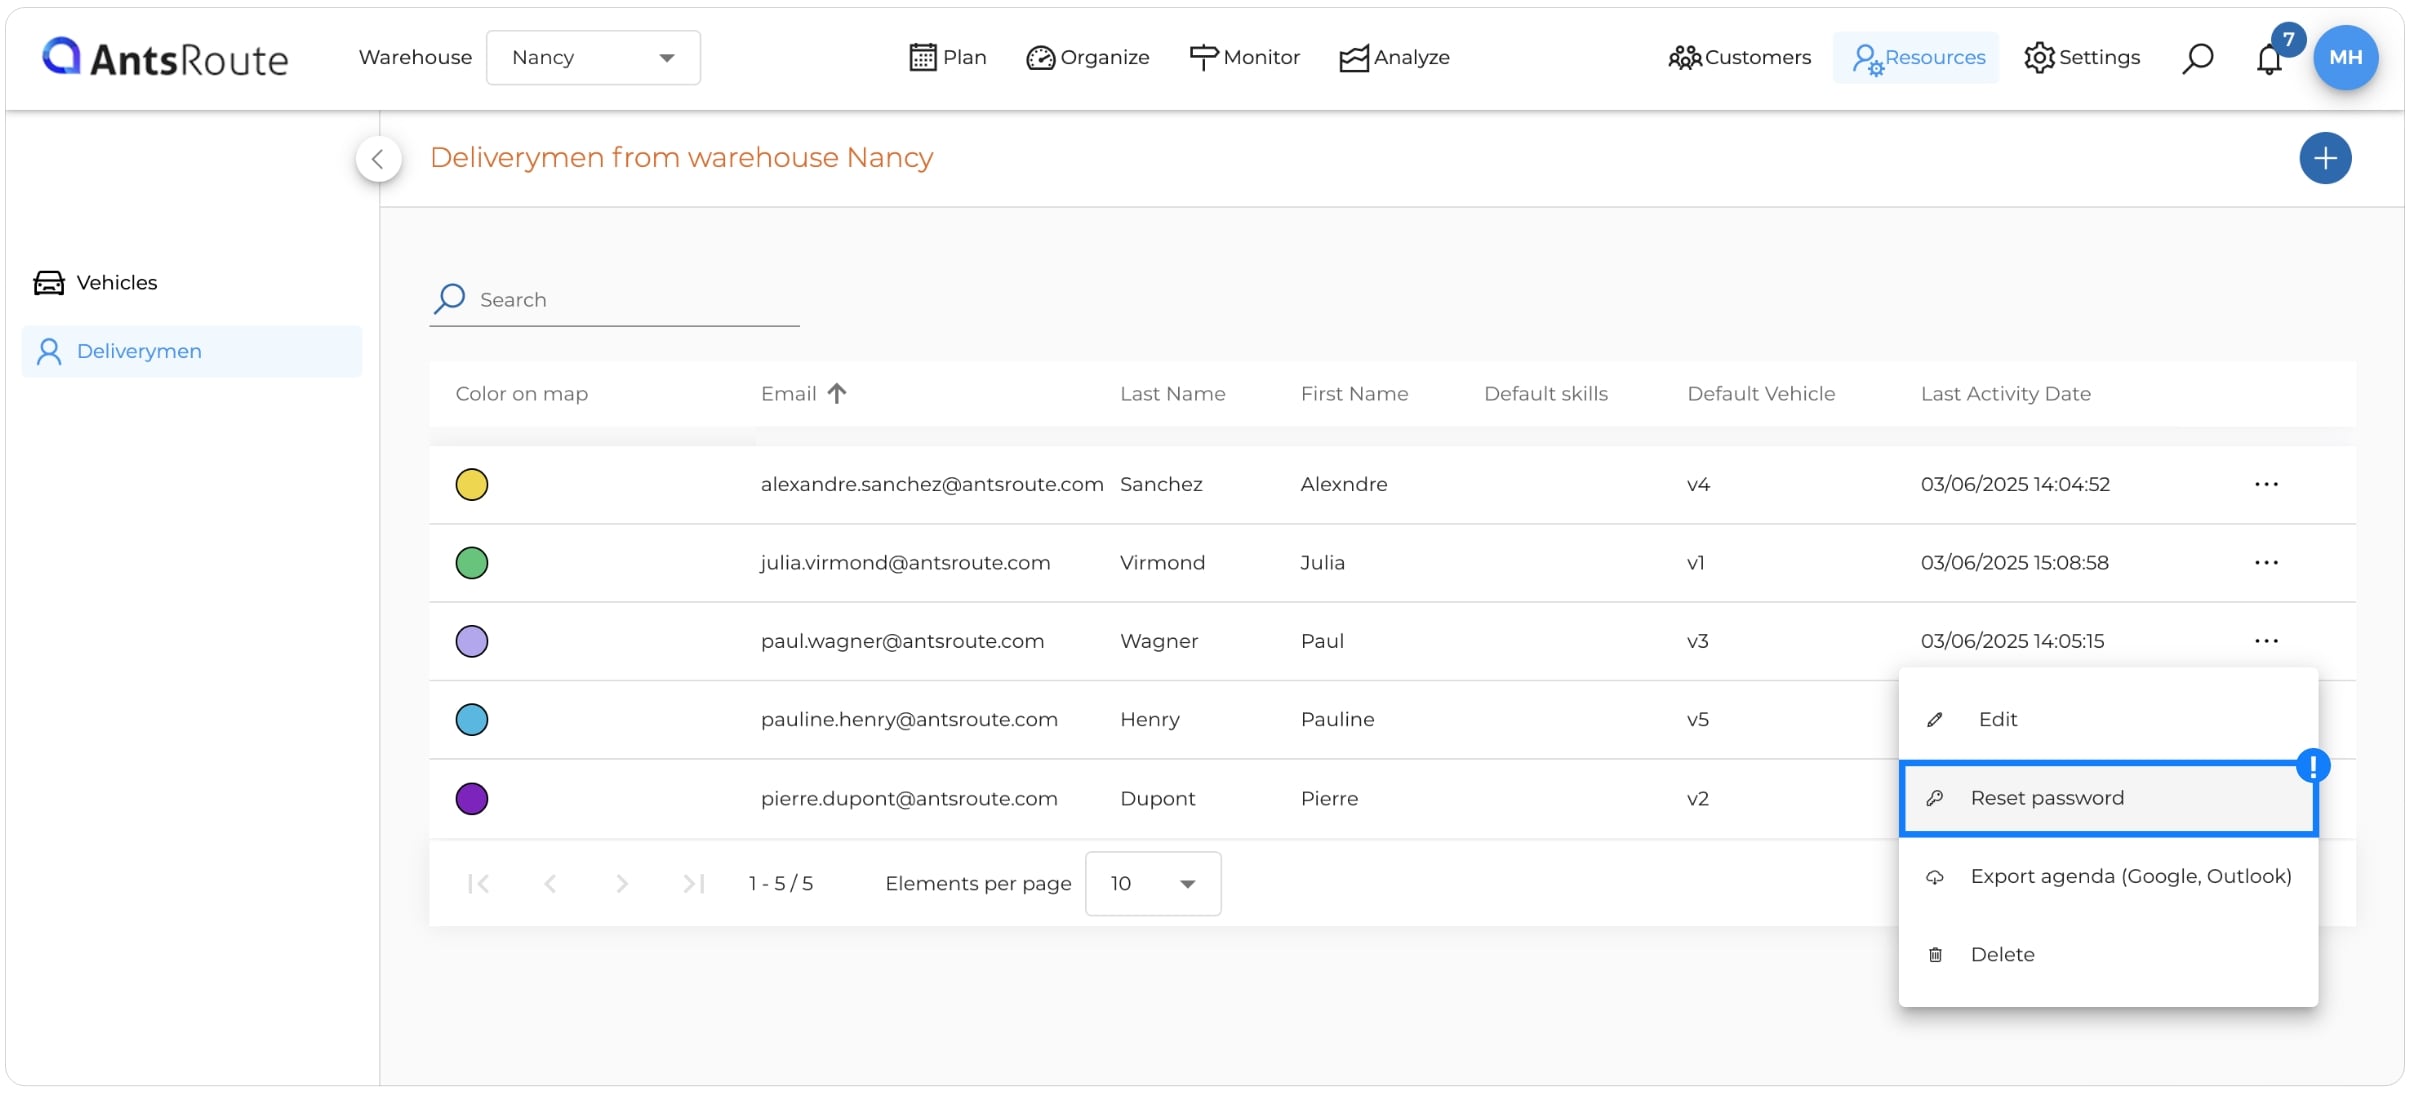Click email julia.virmond@antsroute.com
The height and width of the screenshot is (1093, 2410).
point(905,563)
